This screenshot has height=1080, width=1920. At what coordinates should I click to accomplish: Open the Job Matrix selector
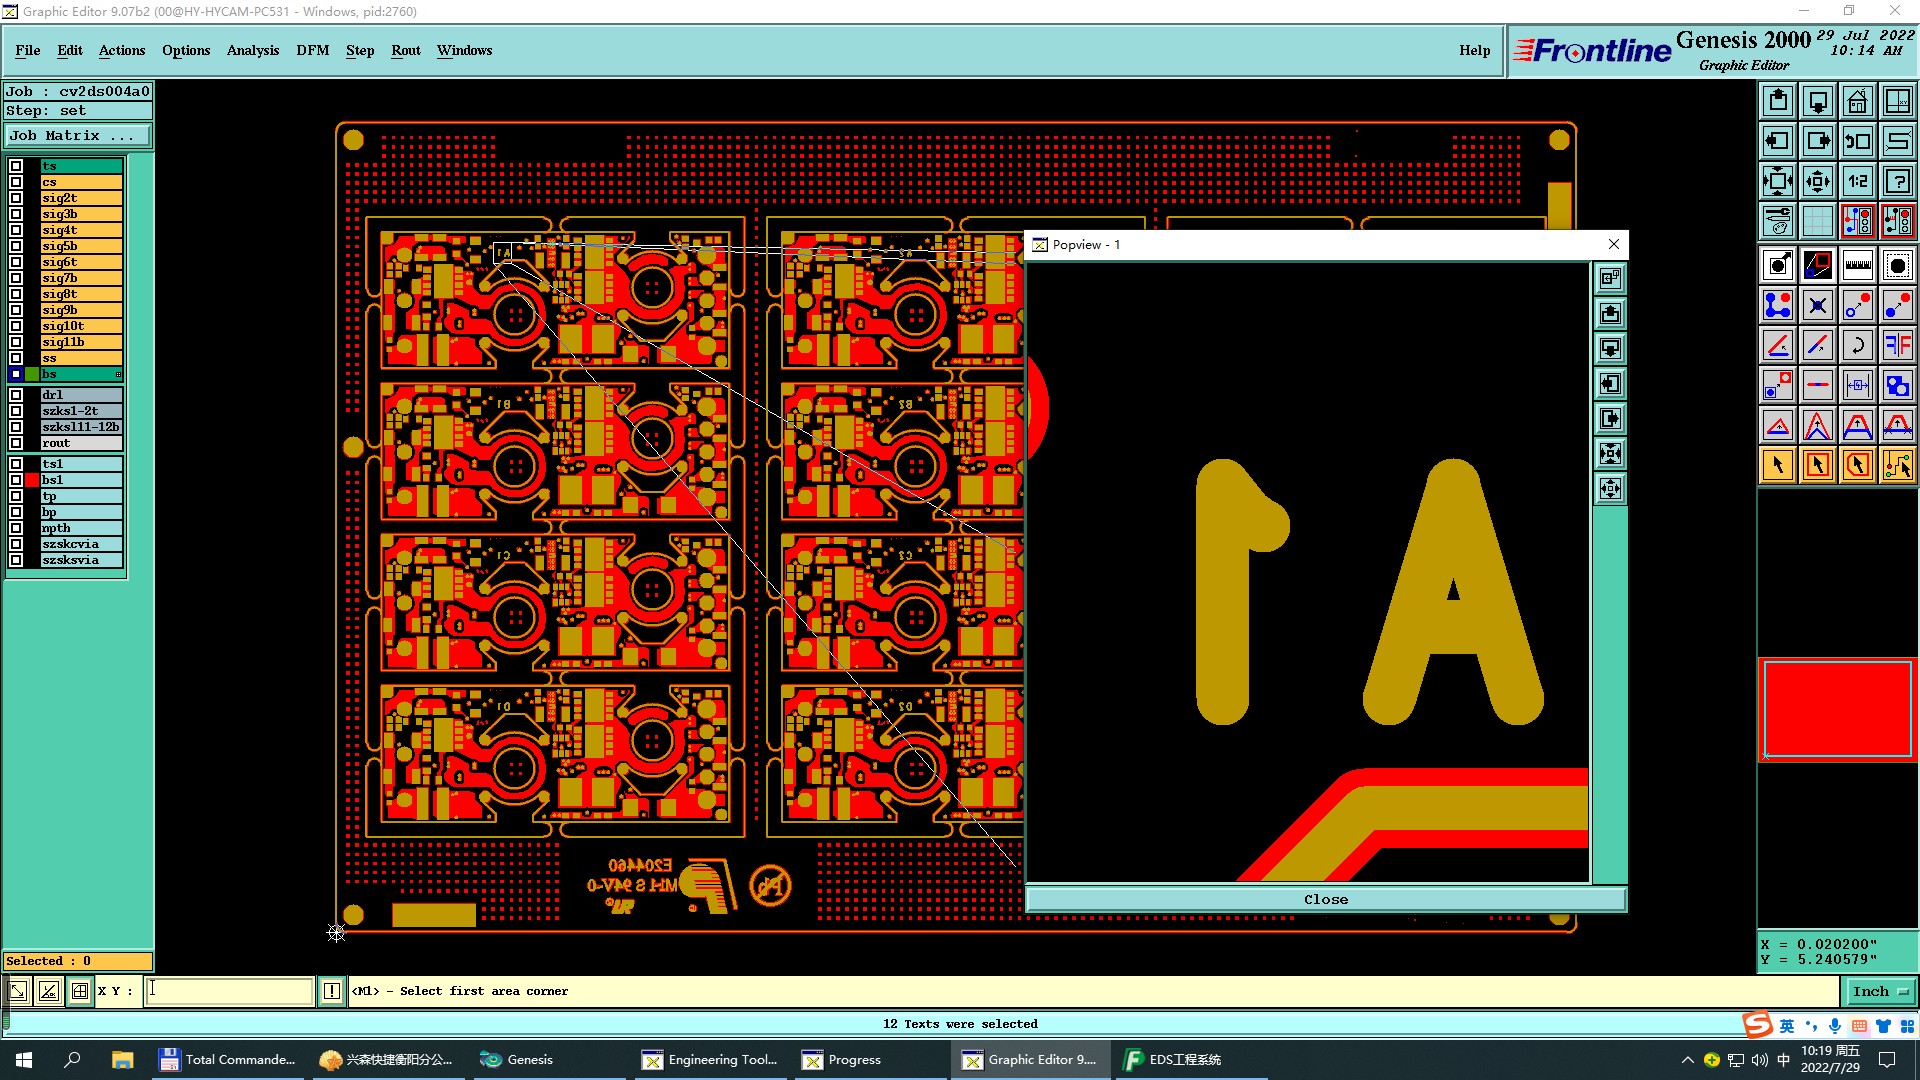click(x=78, y=136)
